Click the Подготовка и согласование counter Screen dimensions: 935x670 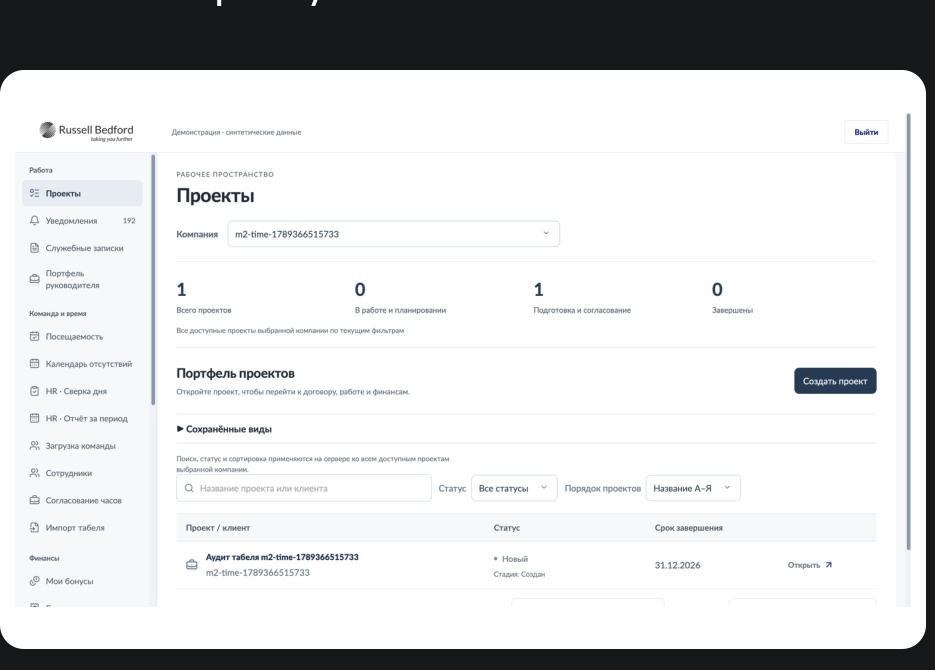pos(582,298)
